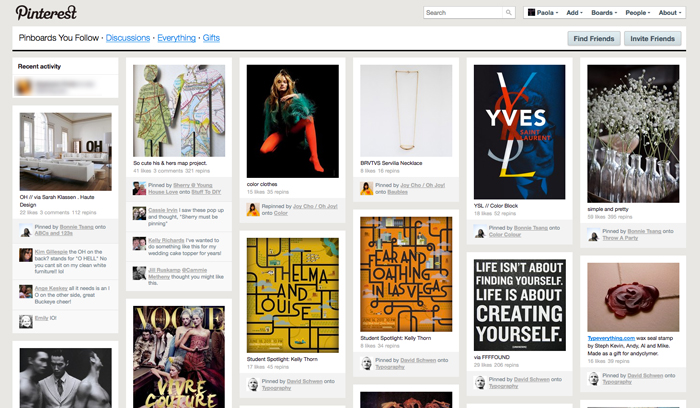The height and width of the screenshot is (408, 700).
Task: Click David Schwen's avatar under the Thelma and Louise pin
Action: point(253,384)
